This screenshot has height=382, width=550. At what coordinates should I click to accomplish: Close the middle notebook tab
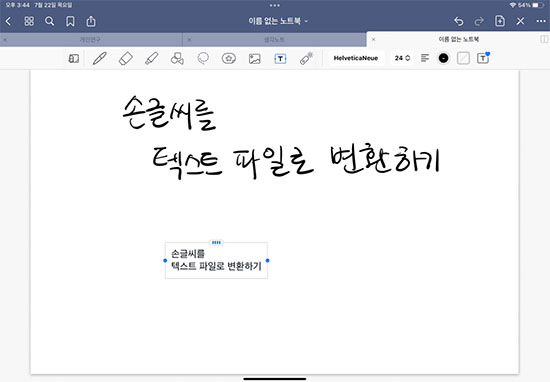189,40
